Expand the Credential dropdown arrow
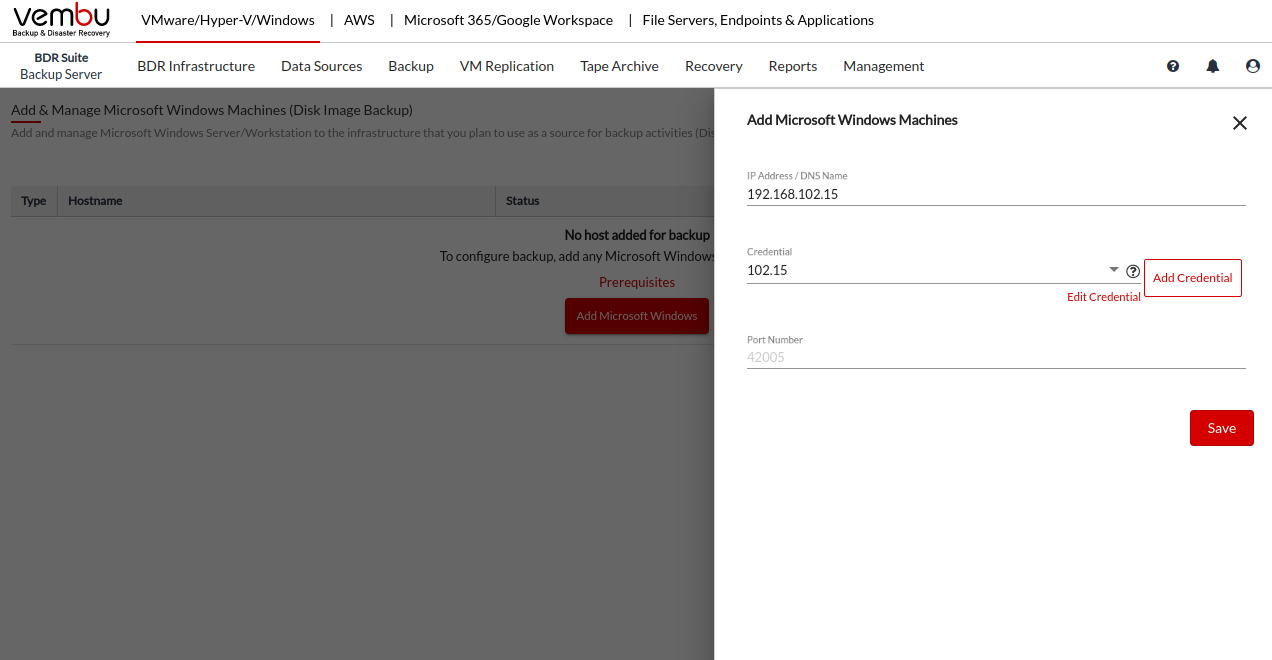Viewport: 1272px width, 660px height. pos(1114,270)
